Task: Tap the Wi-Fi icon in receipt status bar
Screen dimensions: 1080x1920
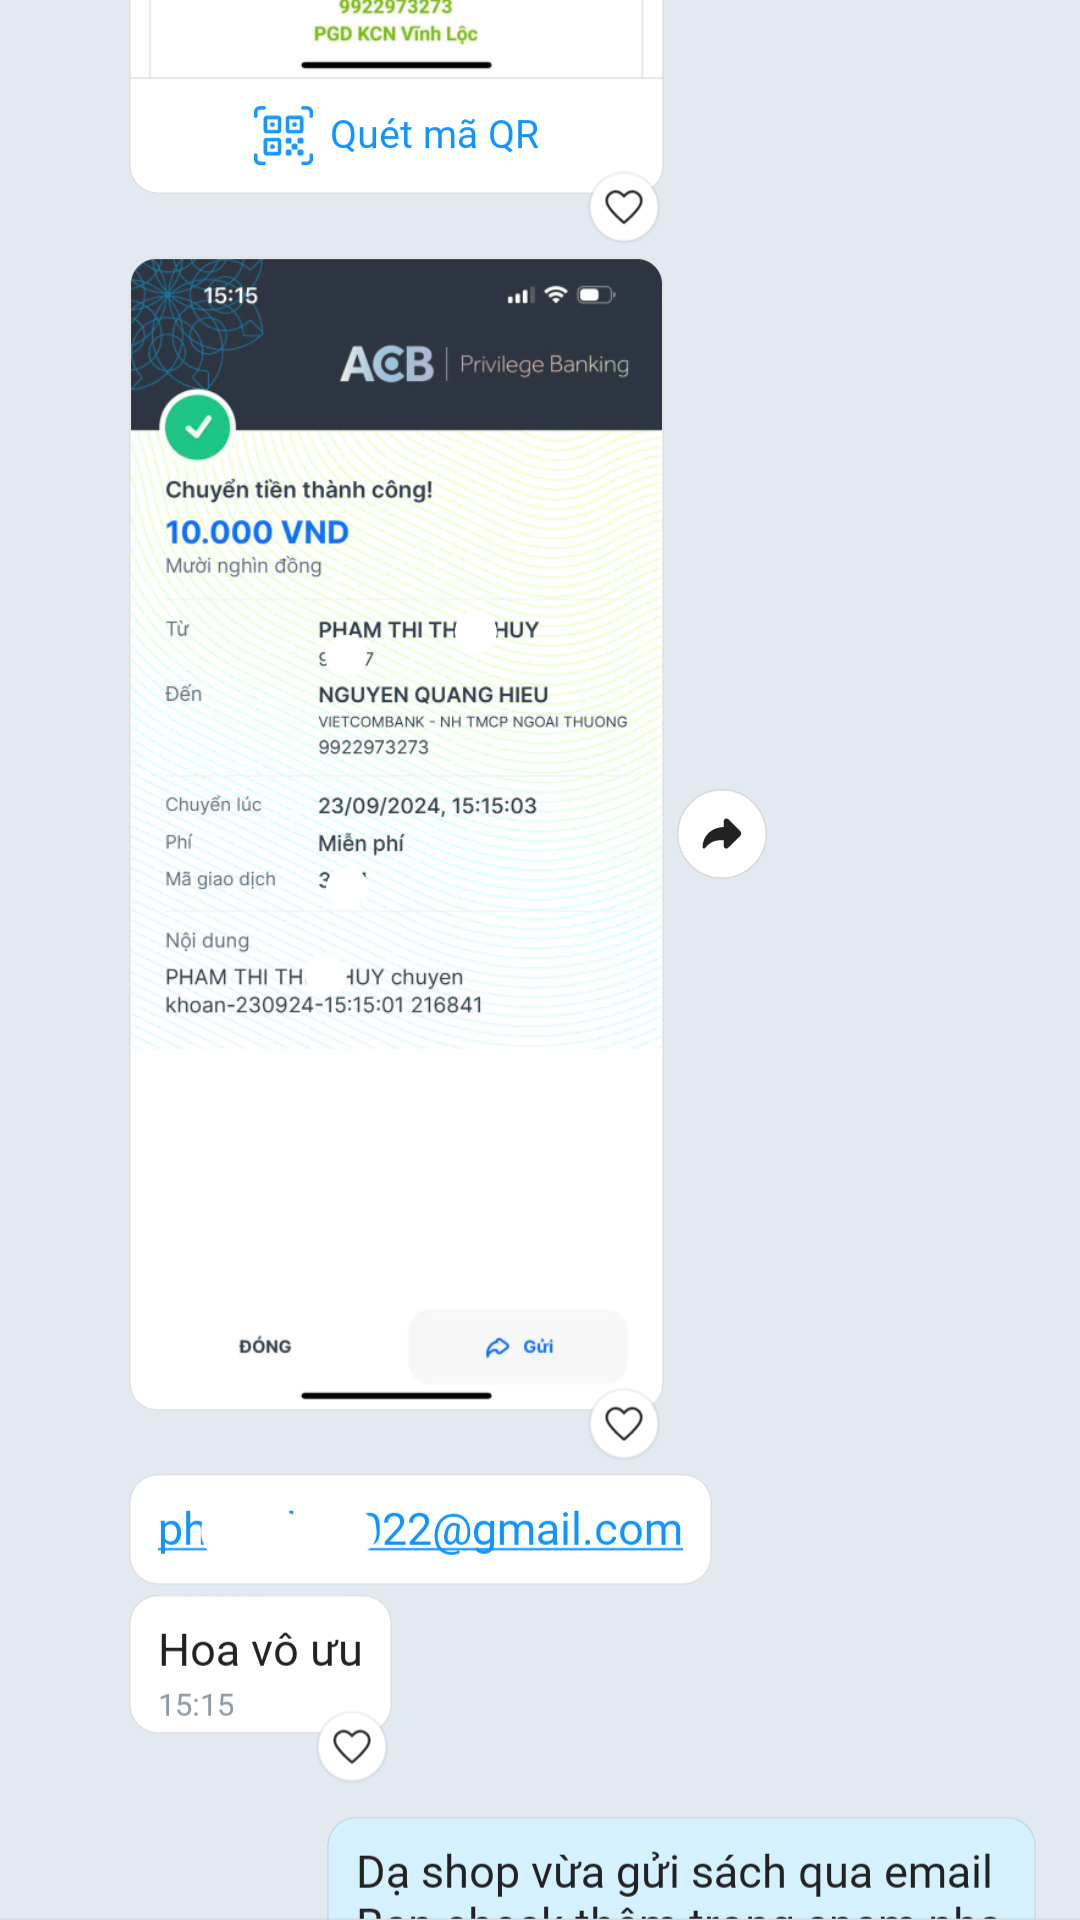Action: (556, 294)
